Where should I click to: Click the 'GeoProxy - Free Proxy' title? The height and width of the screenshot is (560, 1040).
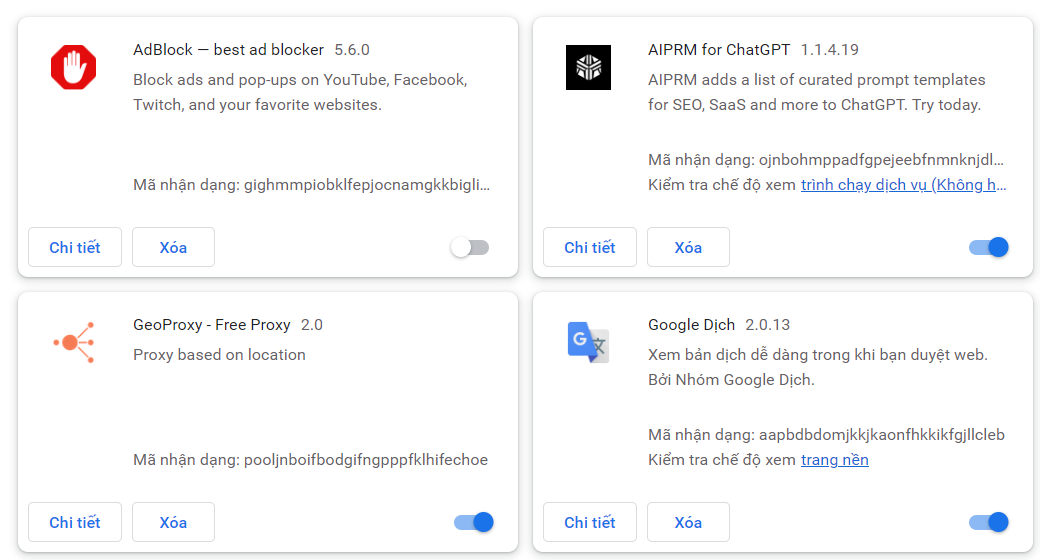coord(212,324)
